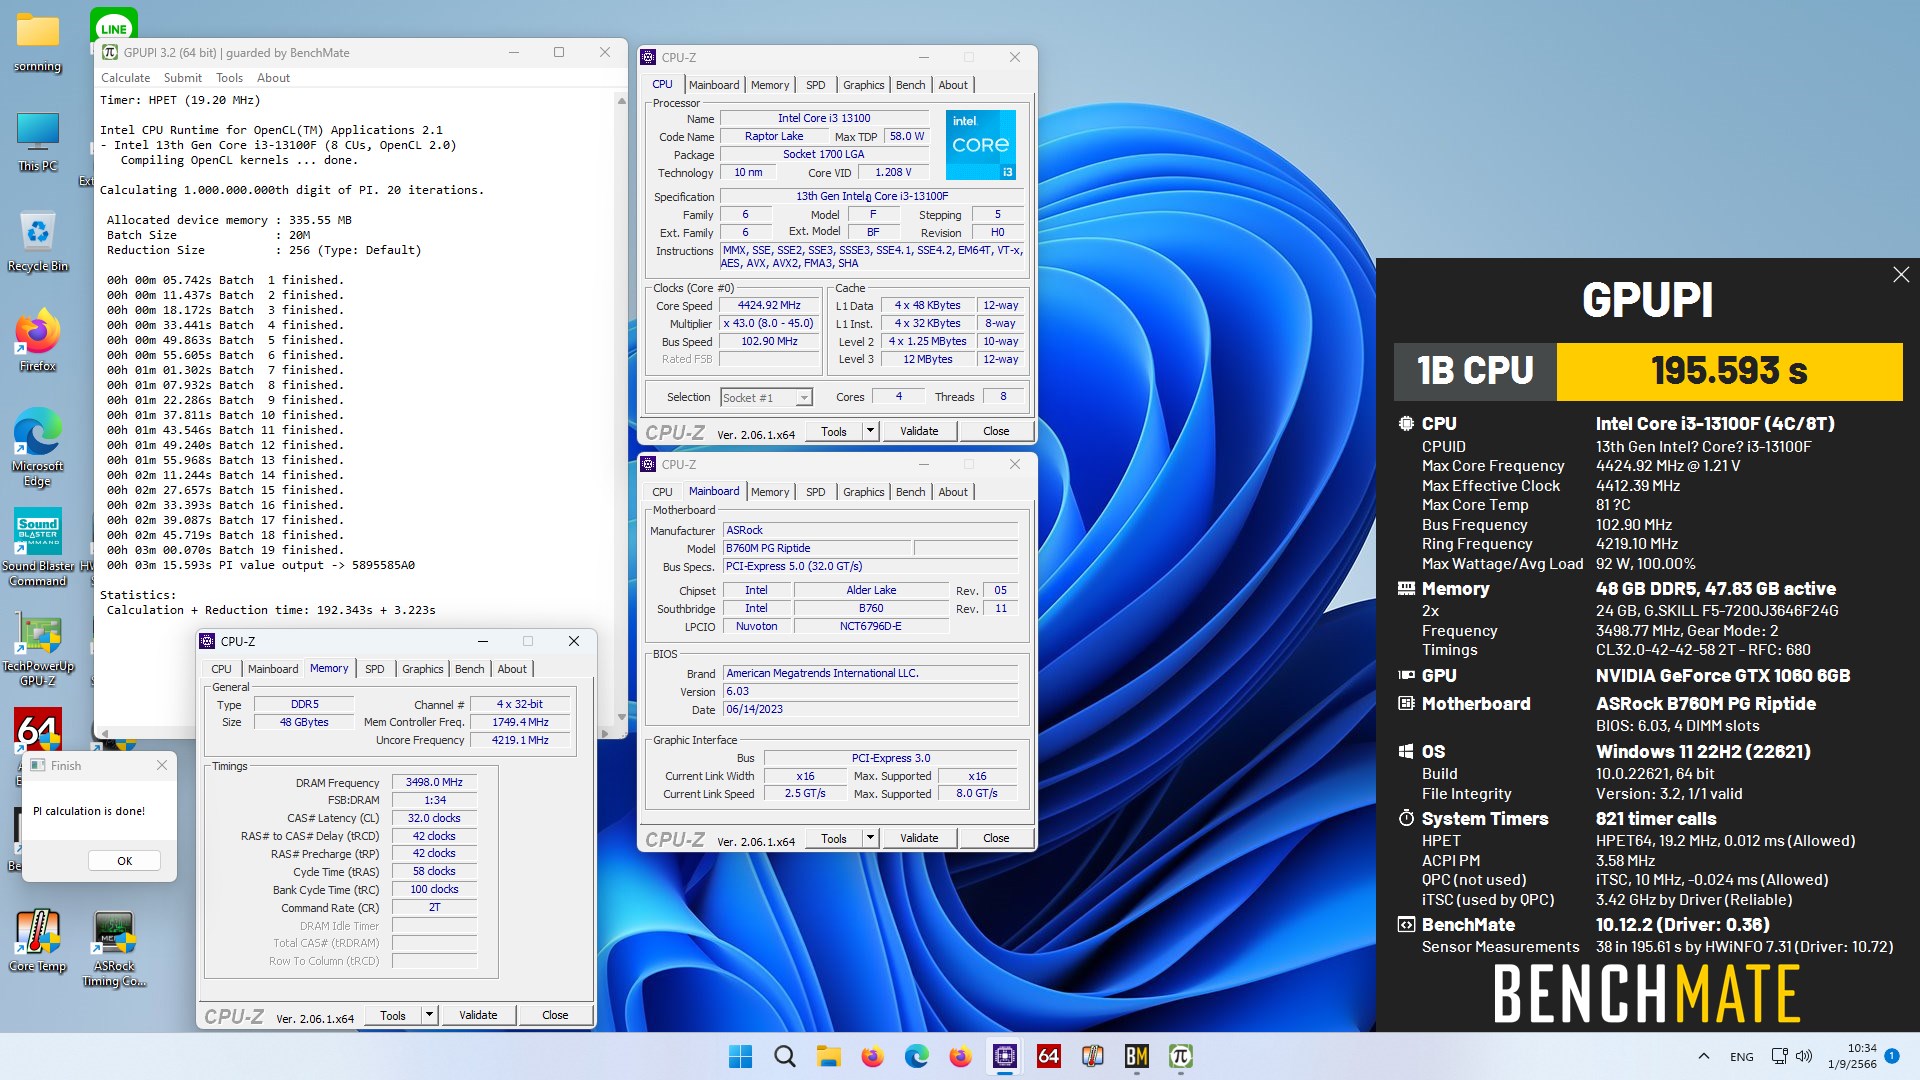Open ASRock Timing Configurator shortcut
Viewport: 1920px width, 1080px height.
coord(114,950)
